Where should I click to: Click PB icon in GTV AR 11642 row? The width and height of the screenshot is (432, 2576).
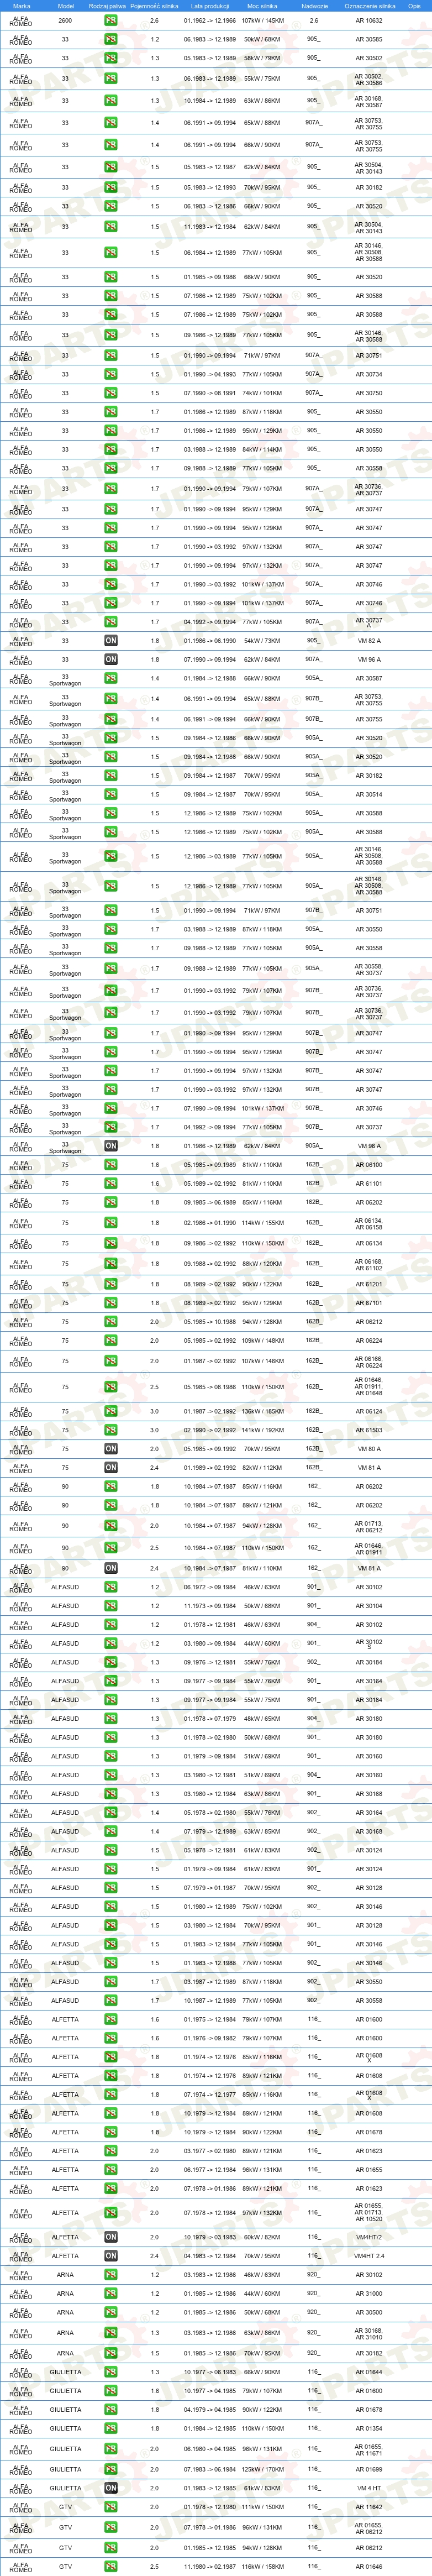111,2507
